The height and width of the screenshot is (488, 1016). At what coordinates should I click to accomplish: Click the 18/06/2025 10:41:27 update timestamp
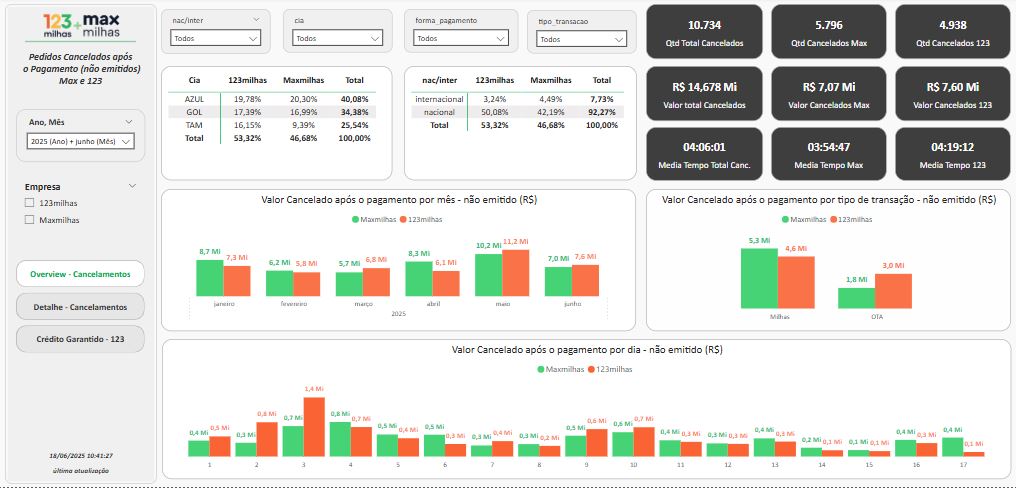(81, 456)
